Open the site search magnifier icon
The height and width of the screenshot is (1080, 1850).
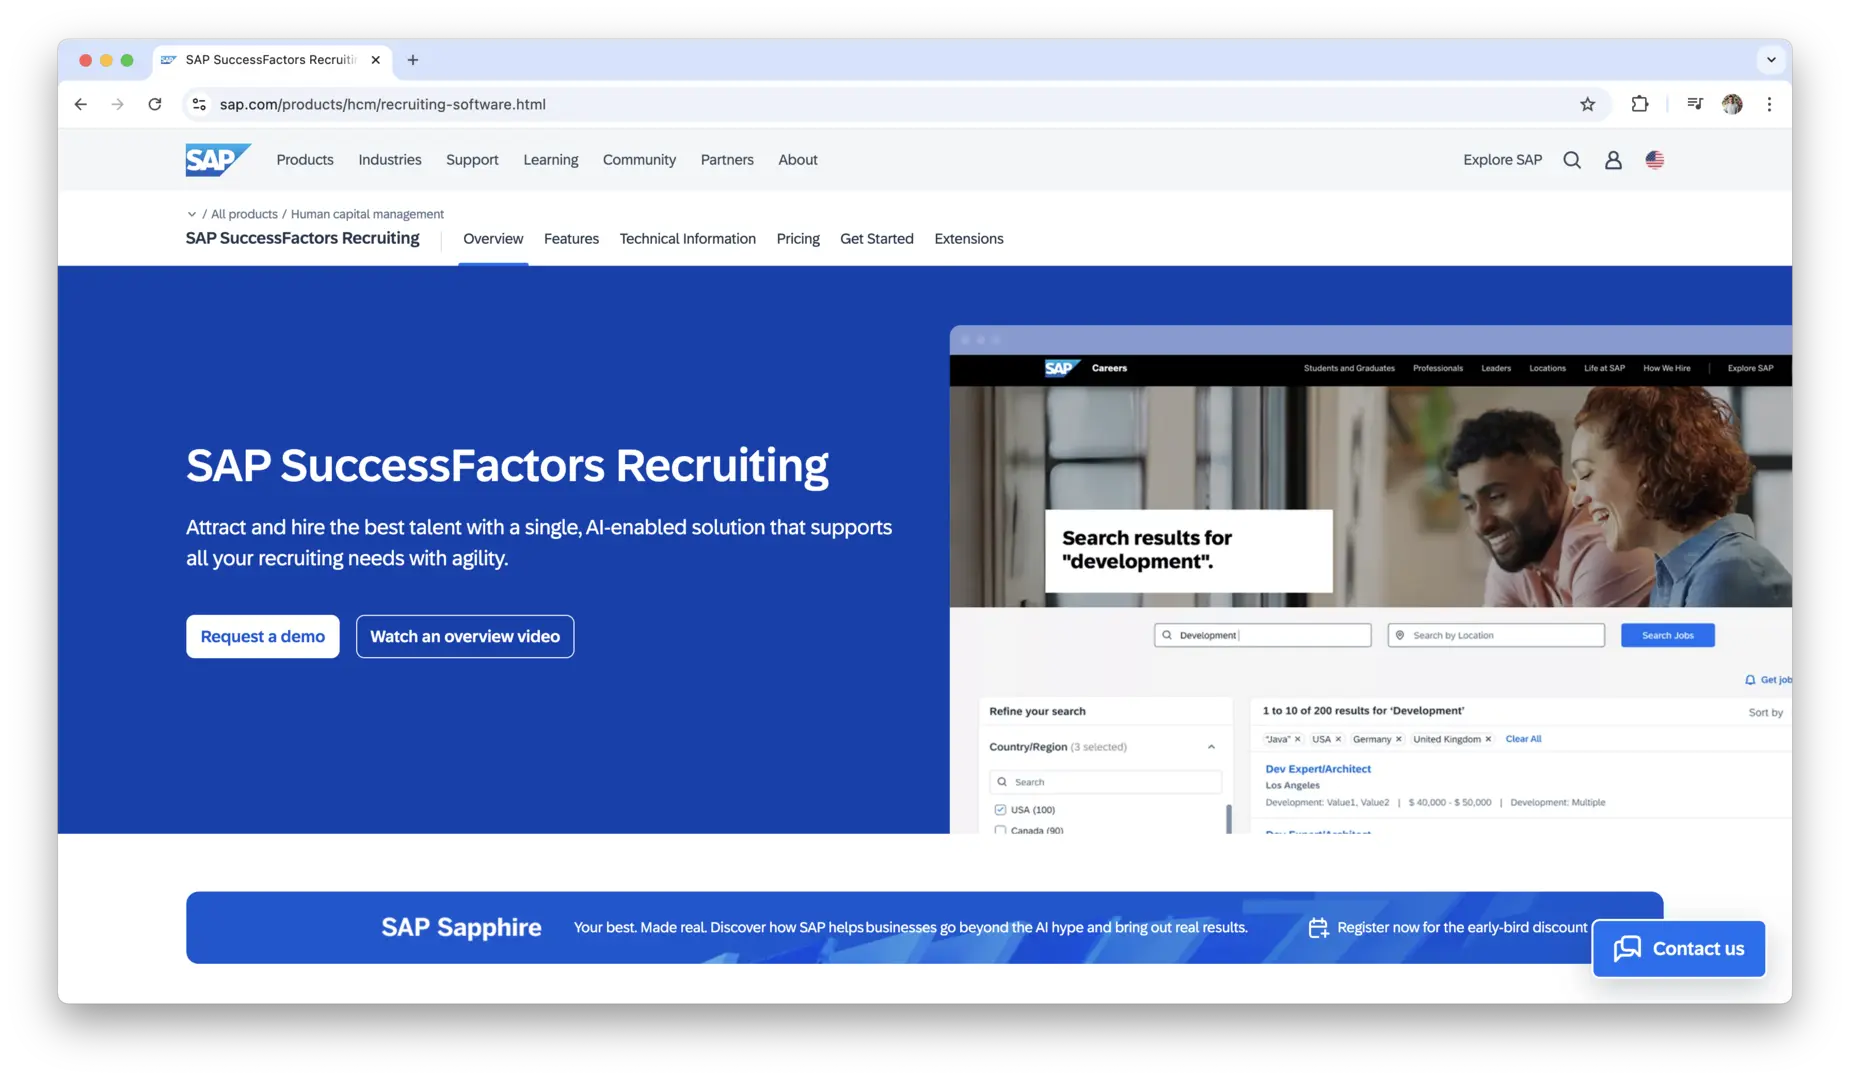1572,160
